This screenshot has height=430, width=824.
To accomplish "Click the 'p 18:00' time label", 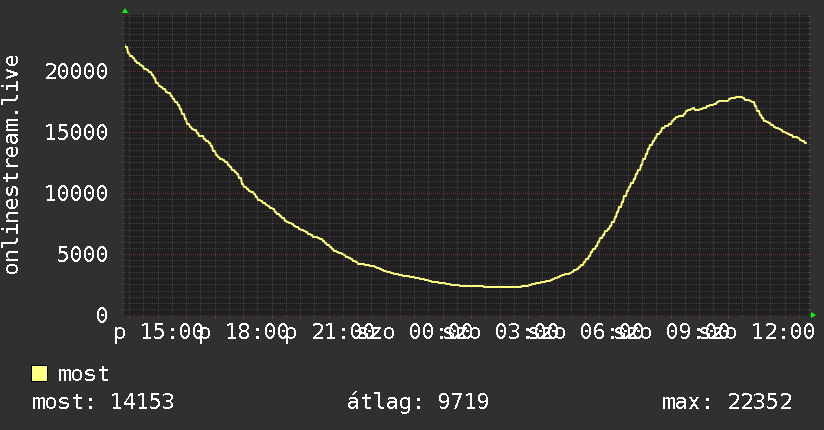I will tap(244, 332).
